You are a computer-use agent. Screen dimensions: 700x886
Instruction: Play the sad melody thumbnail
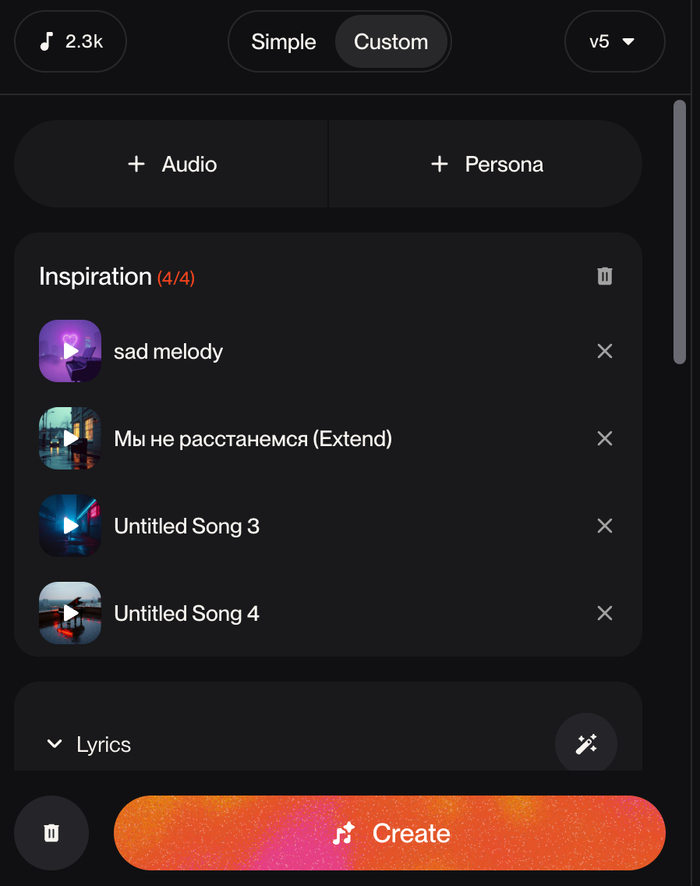pyautogui.click(x=70, y=351)
